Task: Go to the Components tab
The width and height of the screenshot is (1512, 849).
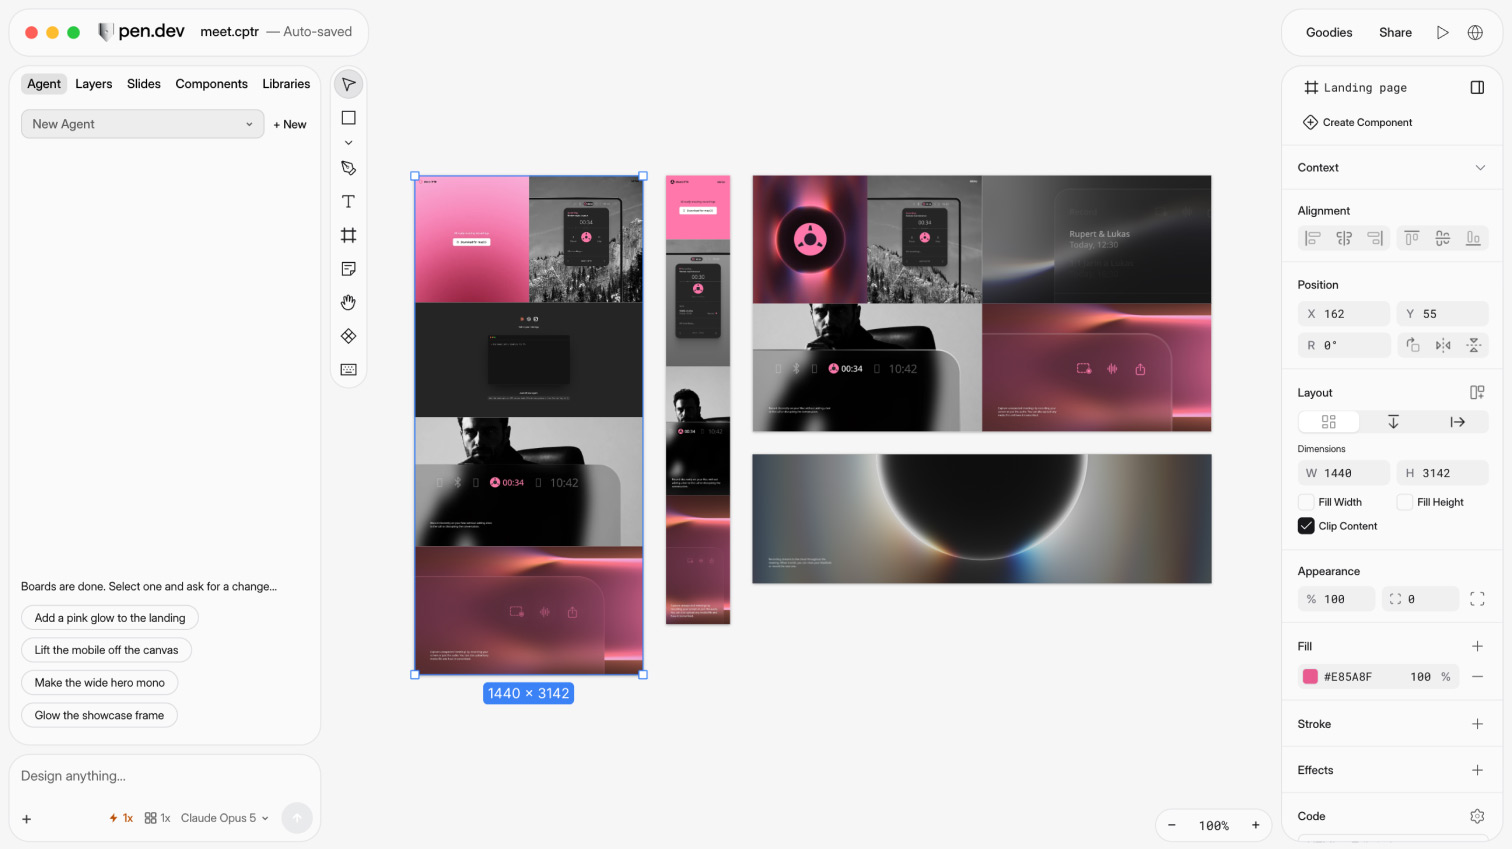Action: [x=211, y=84]
